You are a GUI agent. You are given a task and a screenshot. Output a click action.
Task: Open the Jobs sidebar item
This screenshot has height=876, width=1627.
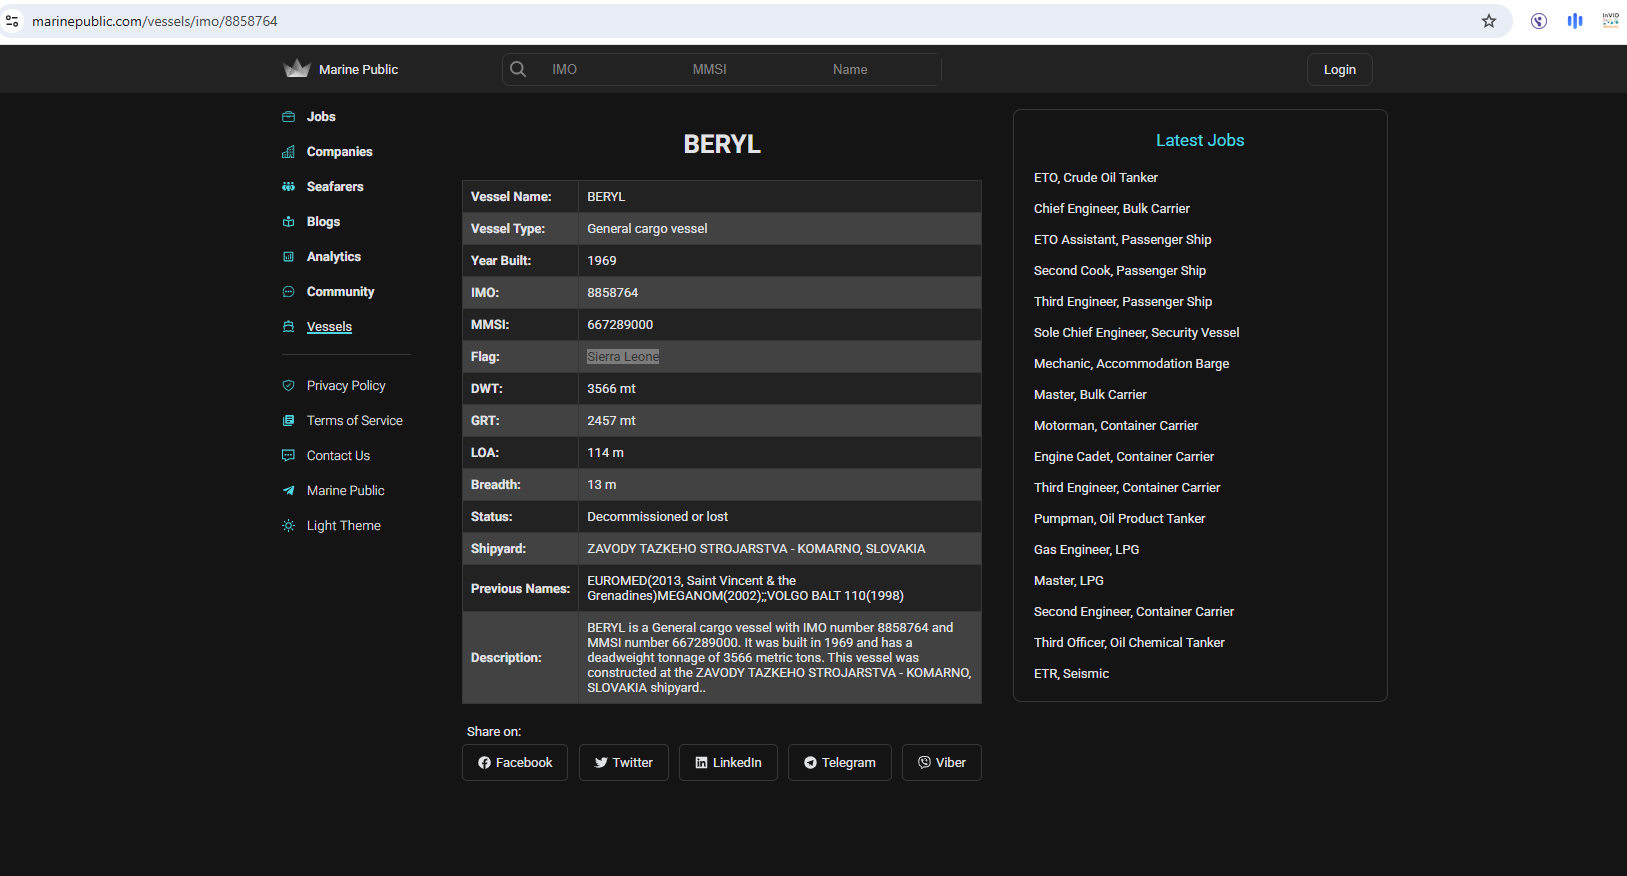(x=320, y=117)
